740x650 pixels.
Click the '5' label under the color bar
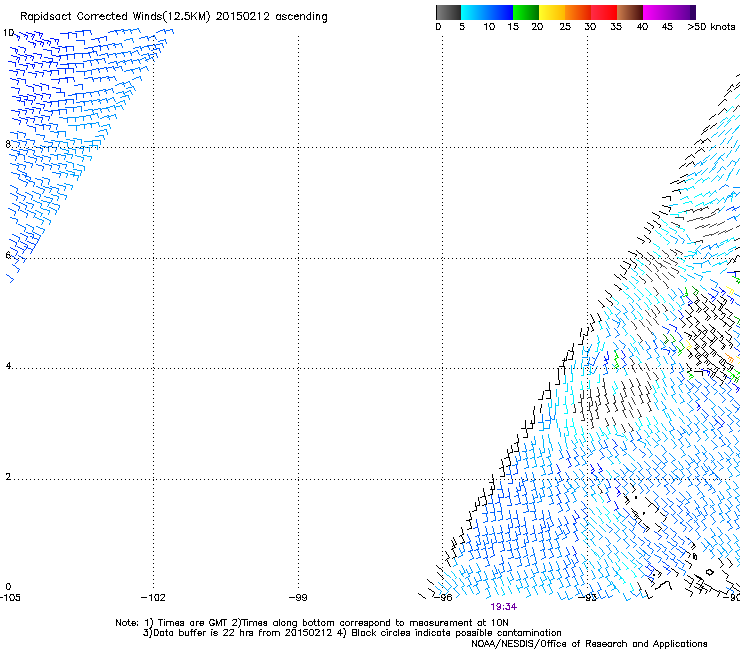point(462,27)
